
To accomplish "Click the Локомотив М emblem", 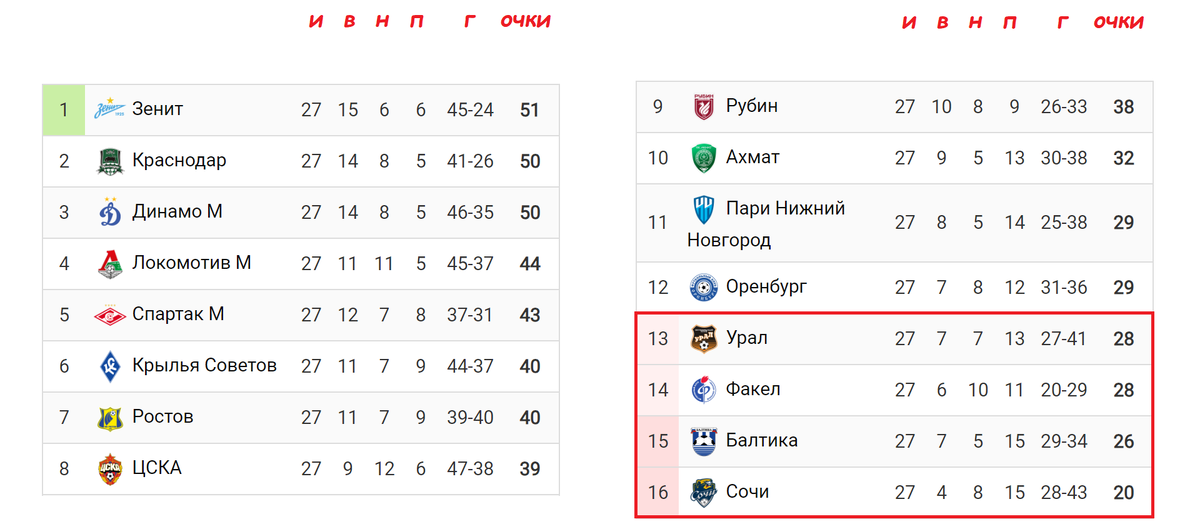I will coord(109,264).
